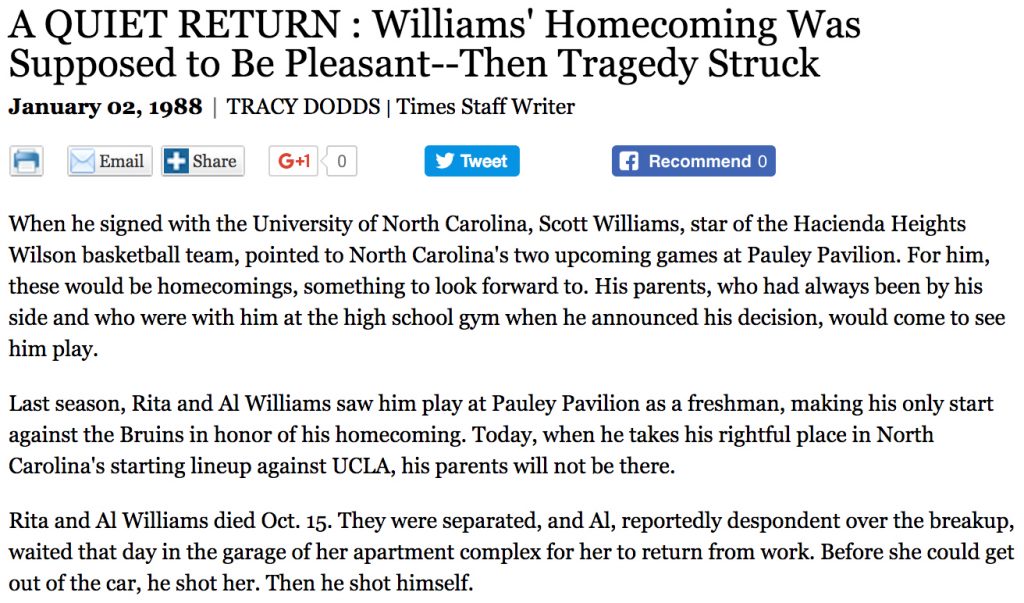
Task: Click the date January 02, 1988
Action: (105, 106)
